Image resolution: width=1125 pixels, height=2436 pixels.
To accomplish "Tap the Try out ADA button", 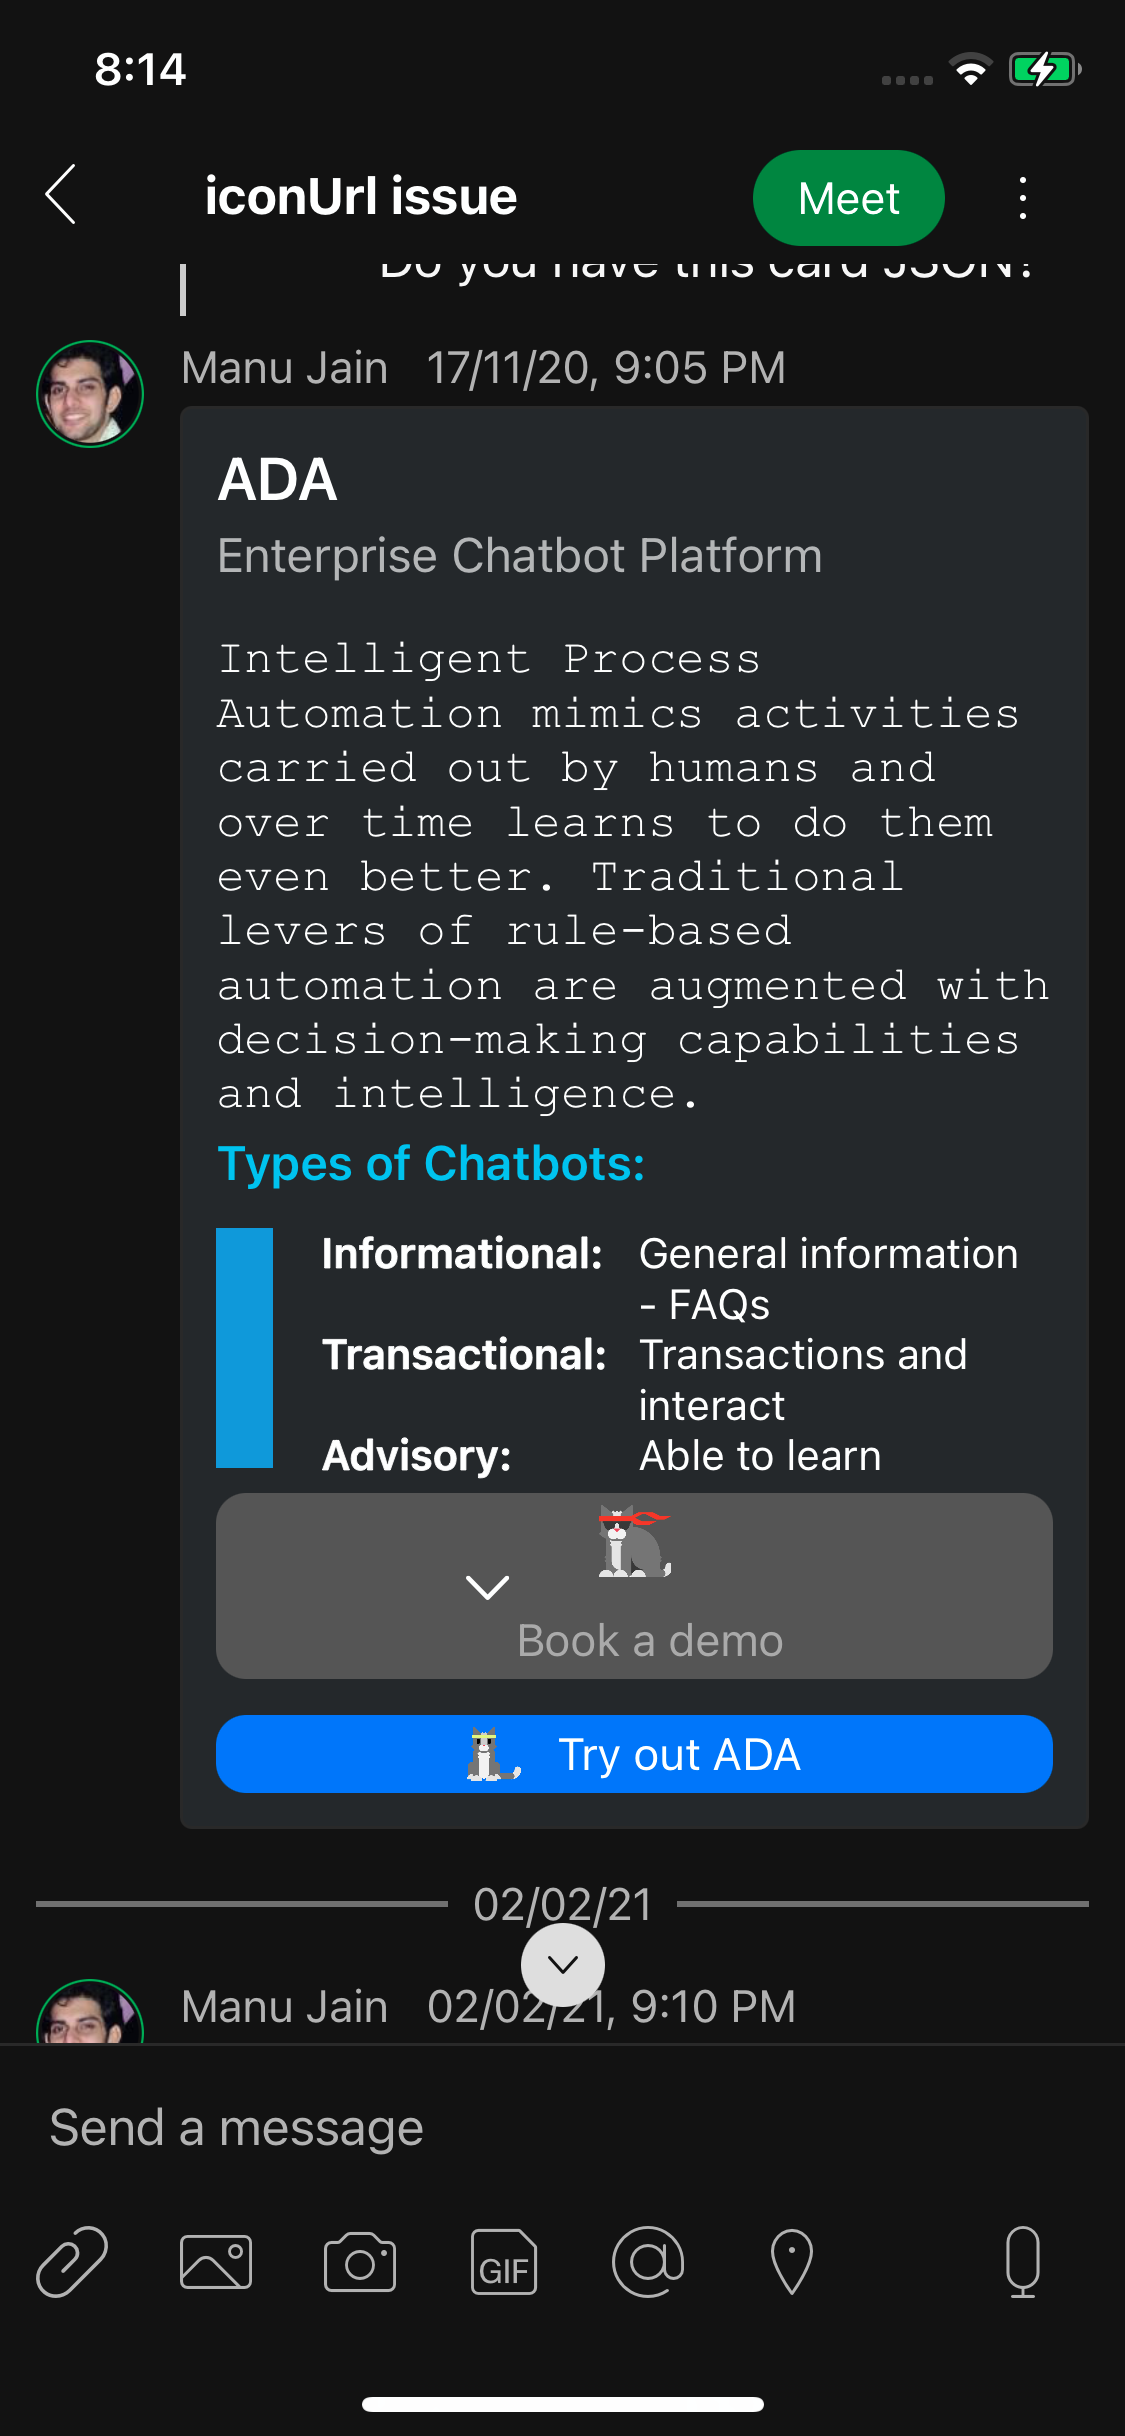I will click(634, 1753).
